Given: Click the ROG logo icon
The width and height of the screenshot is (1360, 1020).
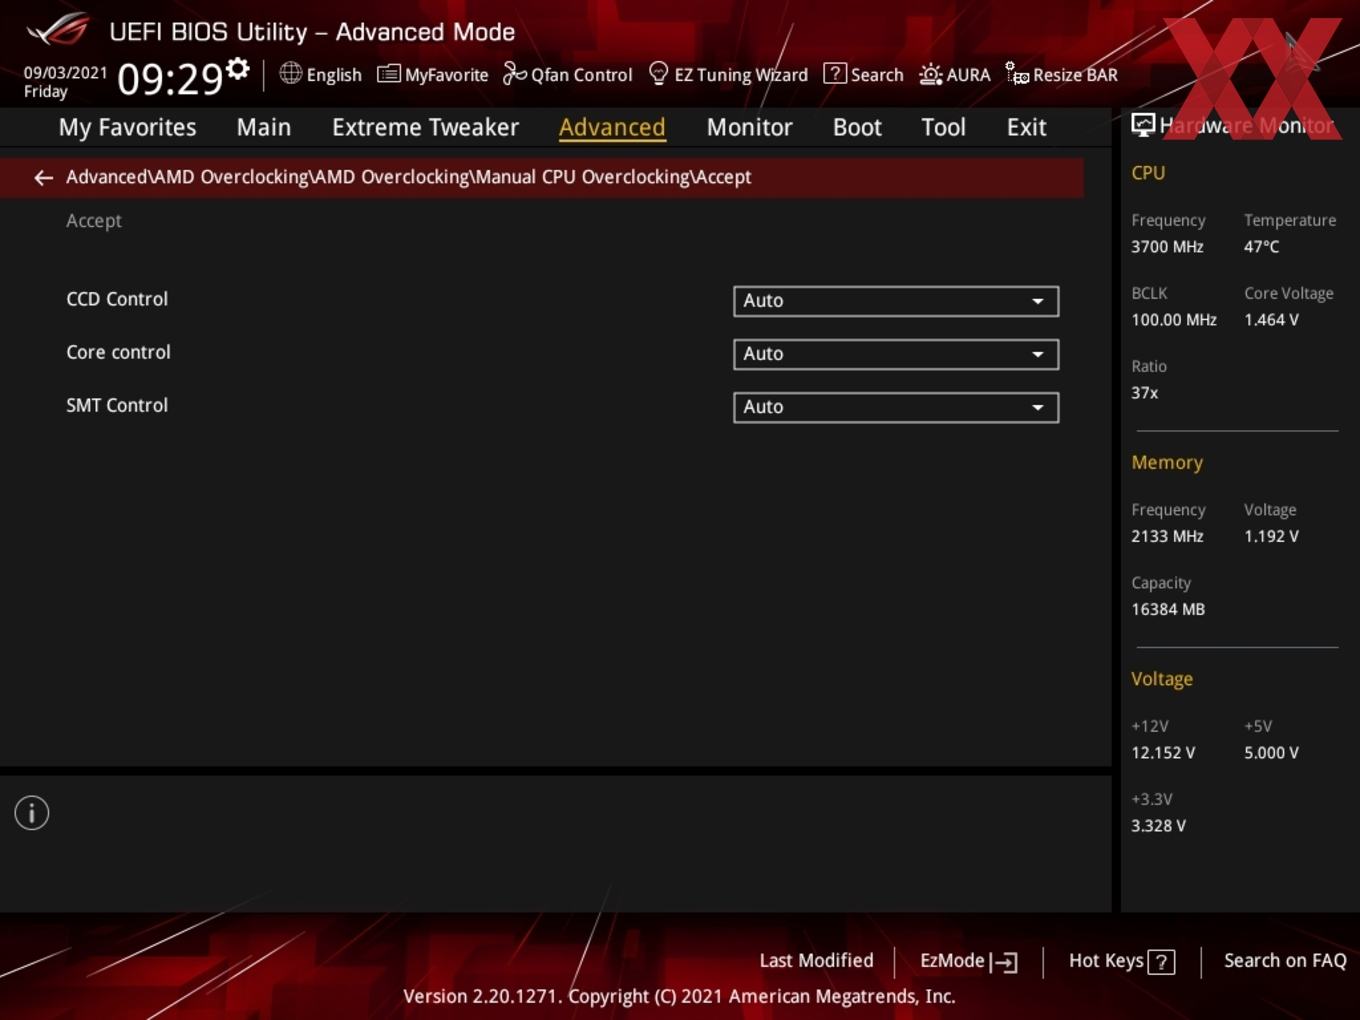Looking at the screenshot, I should coord(58,29).
